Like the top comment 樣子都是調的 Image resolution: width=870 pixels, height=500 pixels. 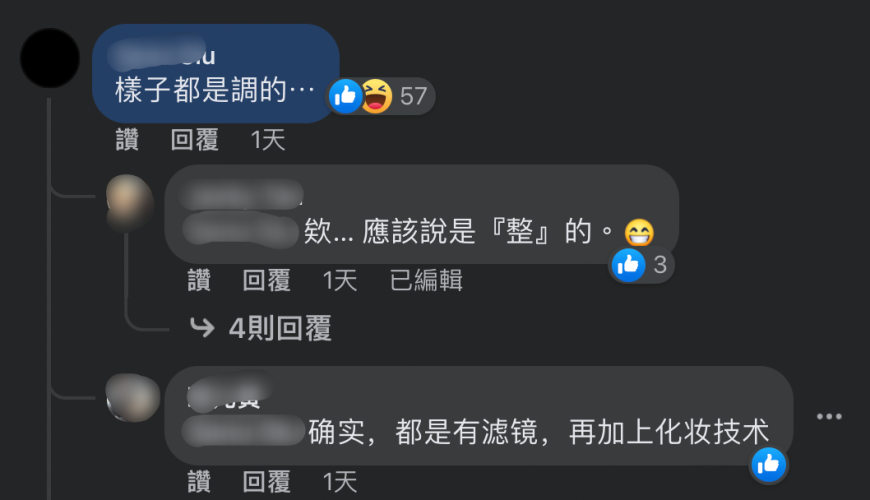[127, 140]
